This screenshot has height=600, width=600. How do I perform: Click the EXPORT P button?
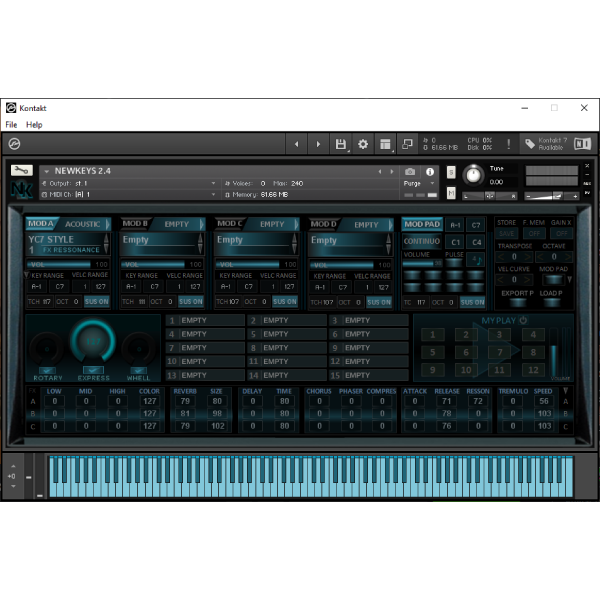(518, 302)
